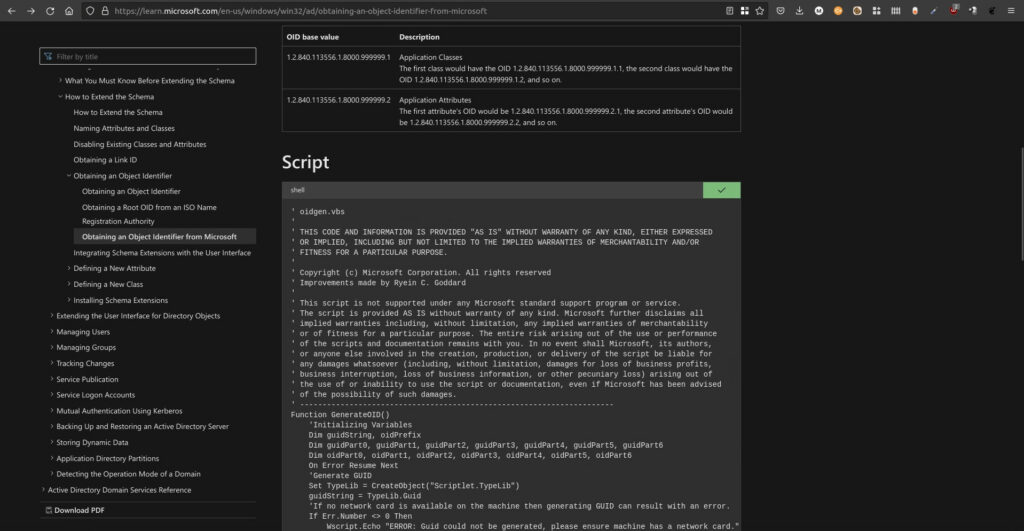This screenshot has width=1024, height=531.
Task: Expand the Defining a New Attribute node
Action: pyautogui.click(x=69, y=268)
